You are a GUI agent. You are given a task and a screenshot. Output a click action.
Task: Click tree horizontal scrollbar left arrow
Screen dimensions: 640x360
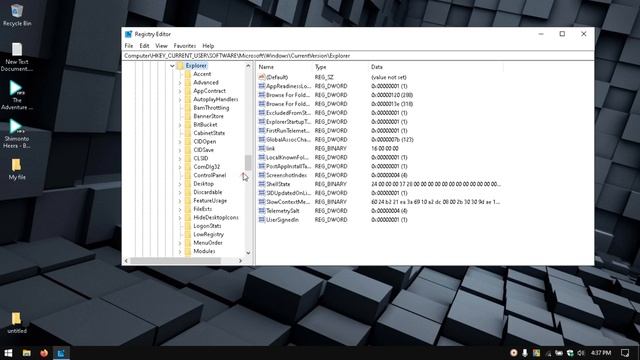126,260
